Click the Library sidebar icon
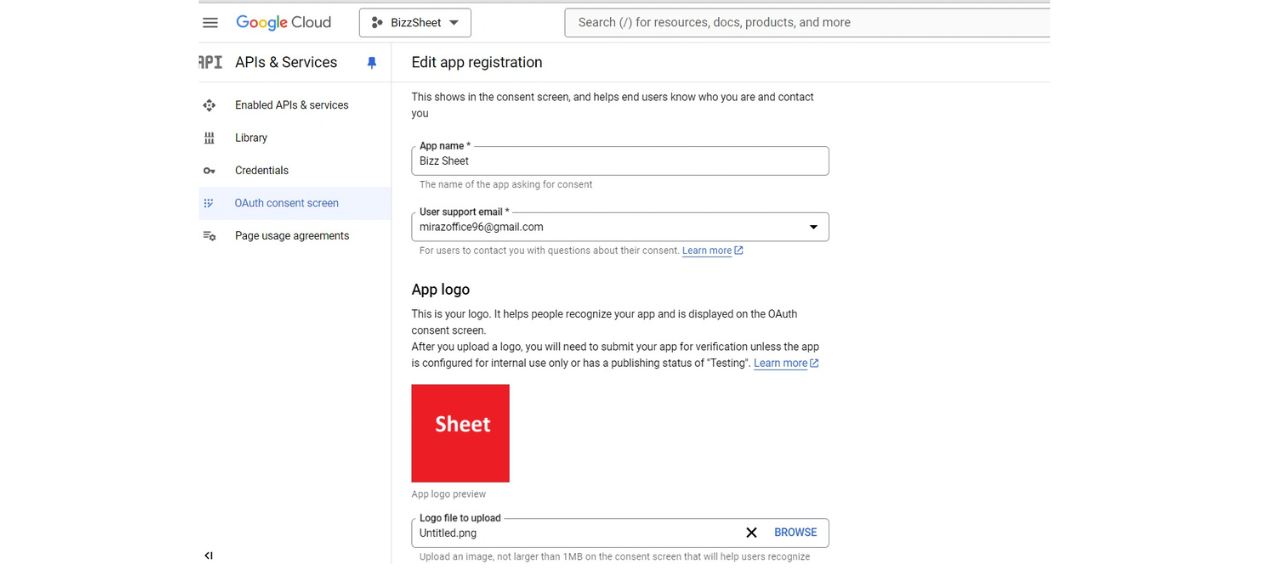 point(209,138)
